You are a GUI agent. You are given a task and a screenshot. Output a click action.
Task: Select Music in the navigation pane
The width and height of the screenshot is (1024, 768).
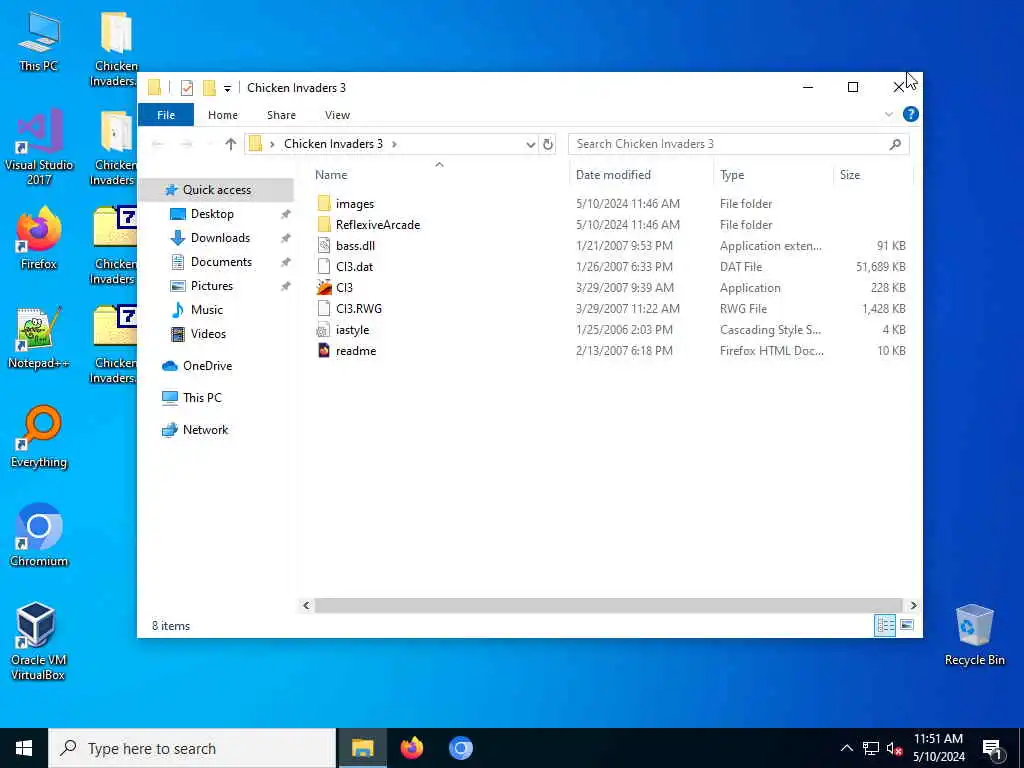coord(206,310)
